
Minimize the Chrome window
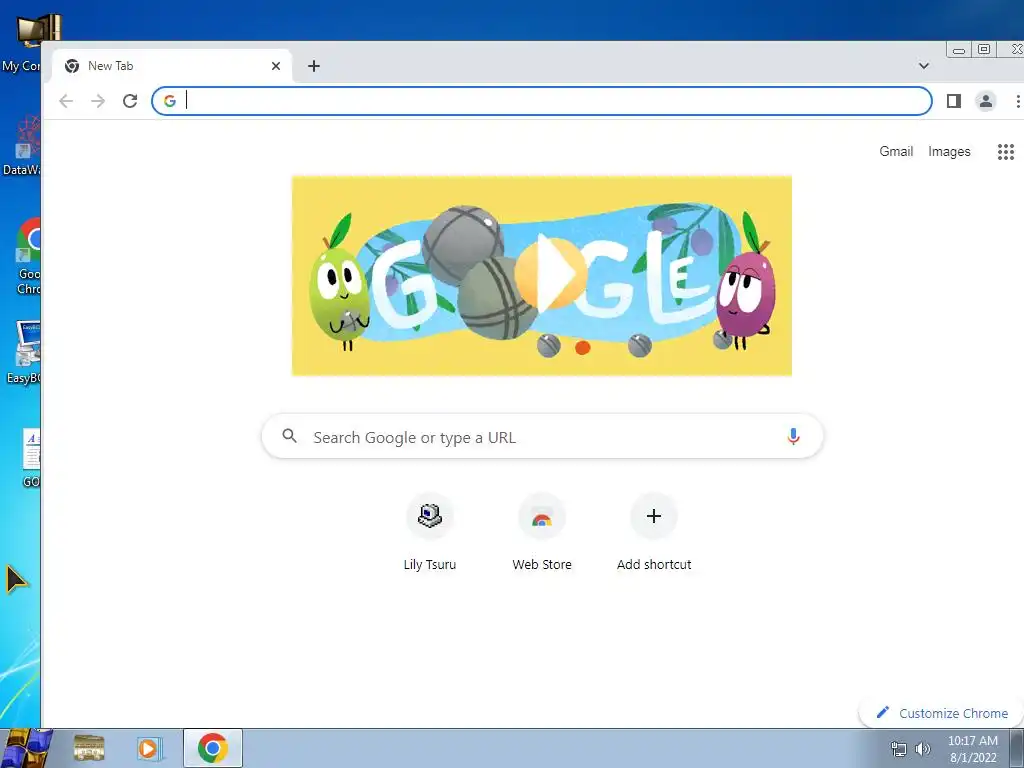pyautogui.click(x=959, y=50)
